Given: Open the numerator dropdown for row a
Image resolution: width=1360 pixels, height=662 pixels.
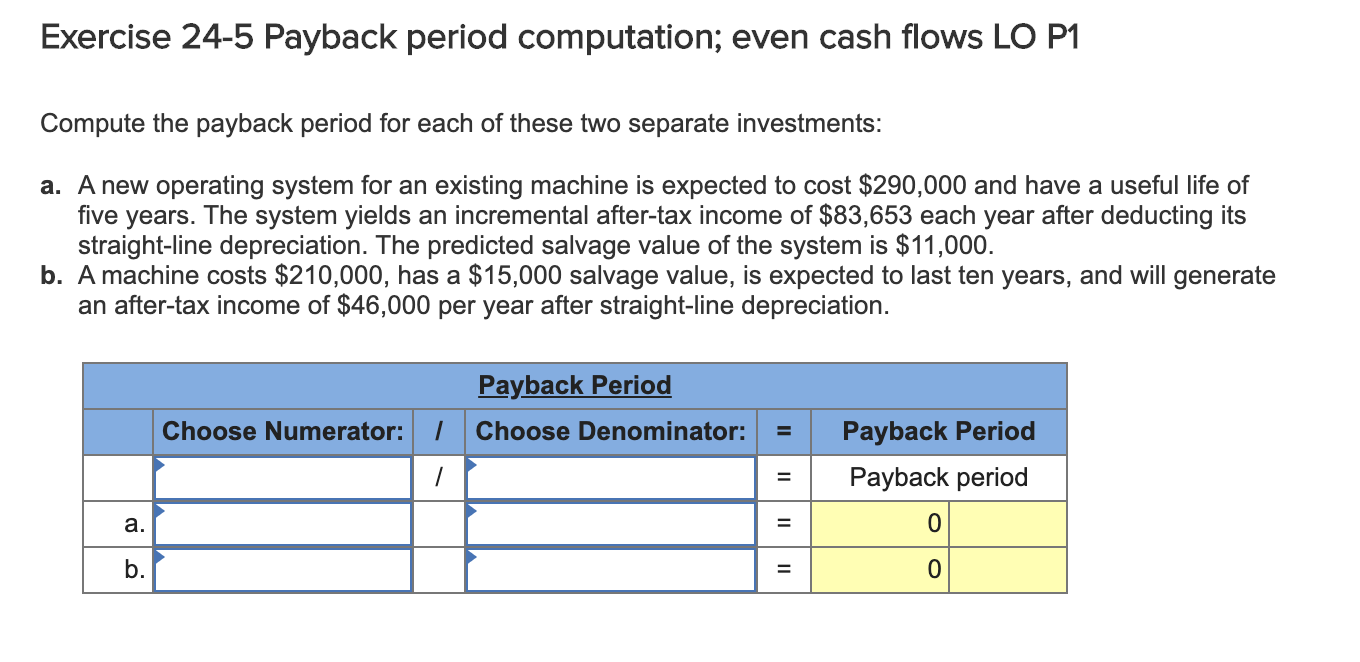Looking at the screenshot, I should 283,523.
